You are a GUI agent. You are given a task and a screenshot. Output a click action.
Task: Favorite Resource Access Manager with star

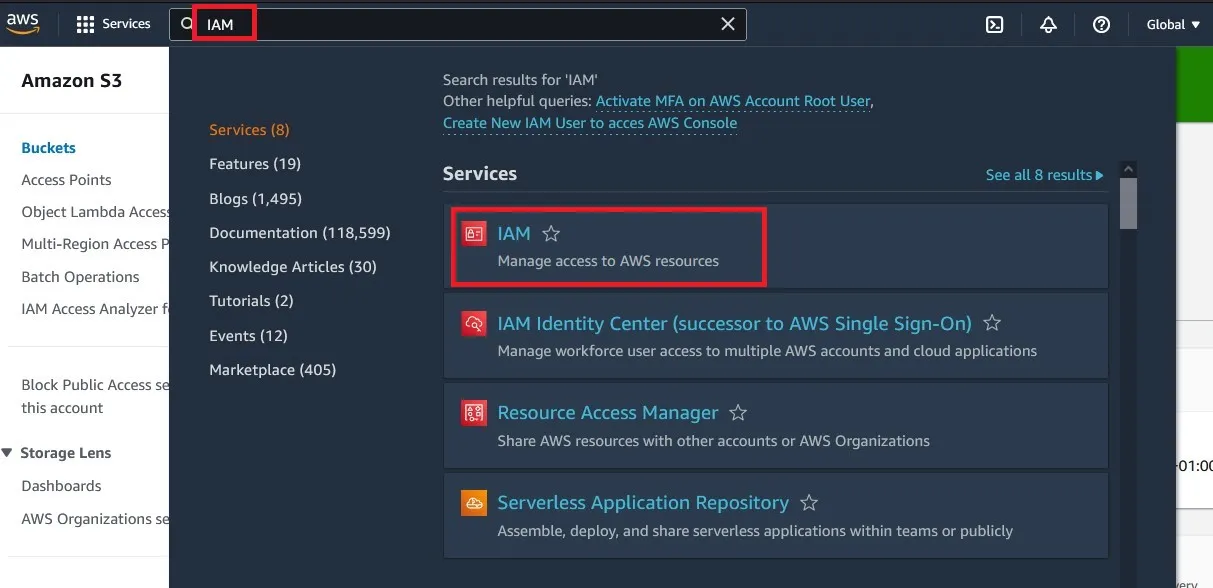coord(738,413)
